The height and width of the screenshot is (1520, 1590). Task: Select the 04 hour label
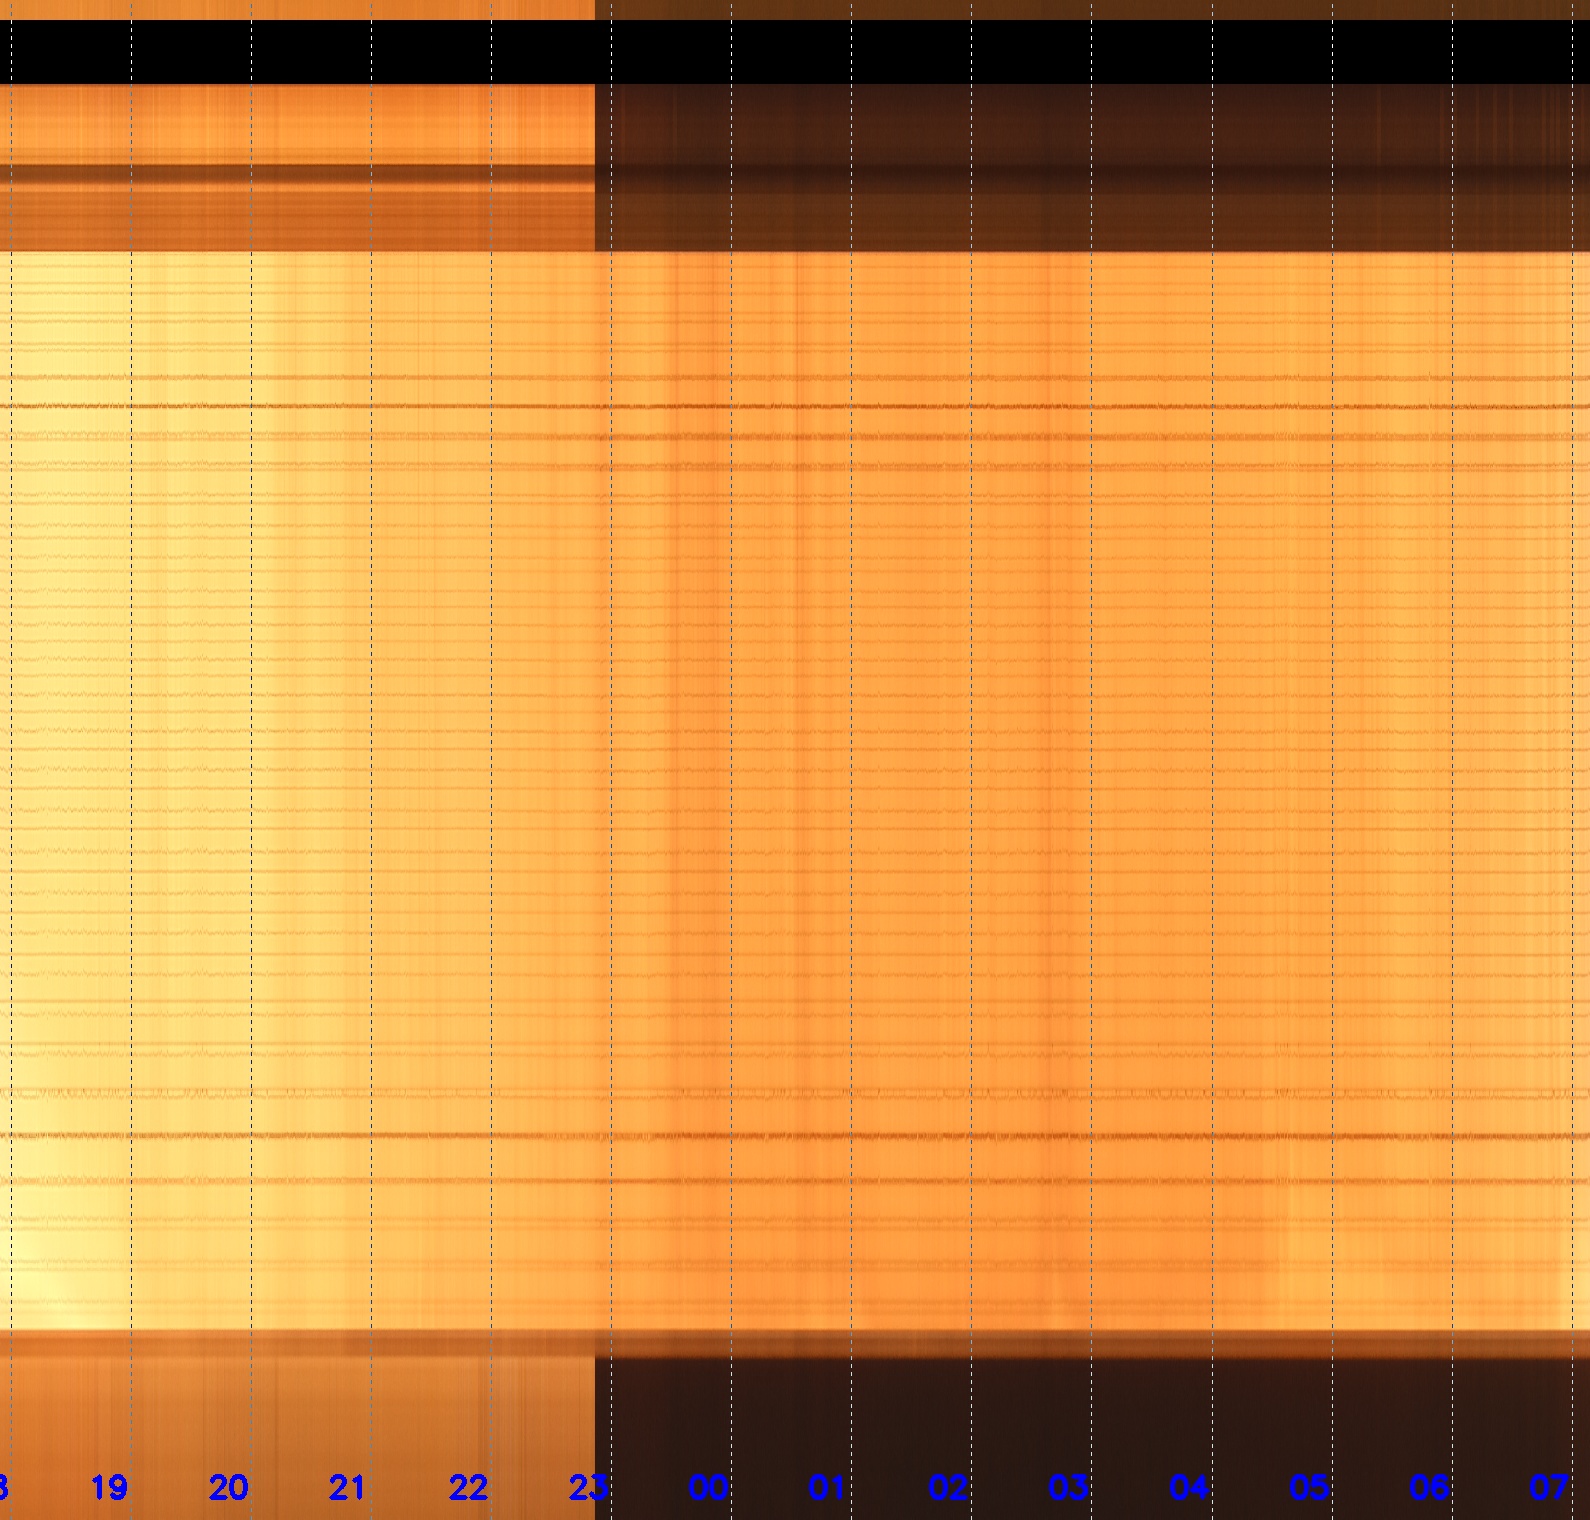click(x=1188, y=1488)
